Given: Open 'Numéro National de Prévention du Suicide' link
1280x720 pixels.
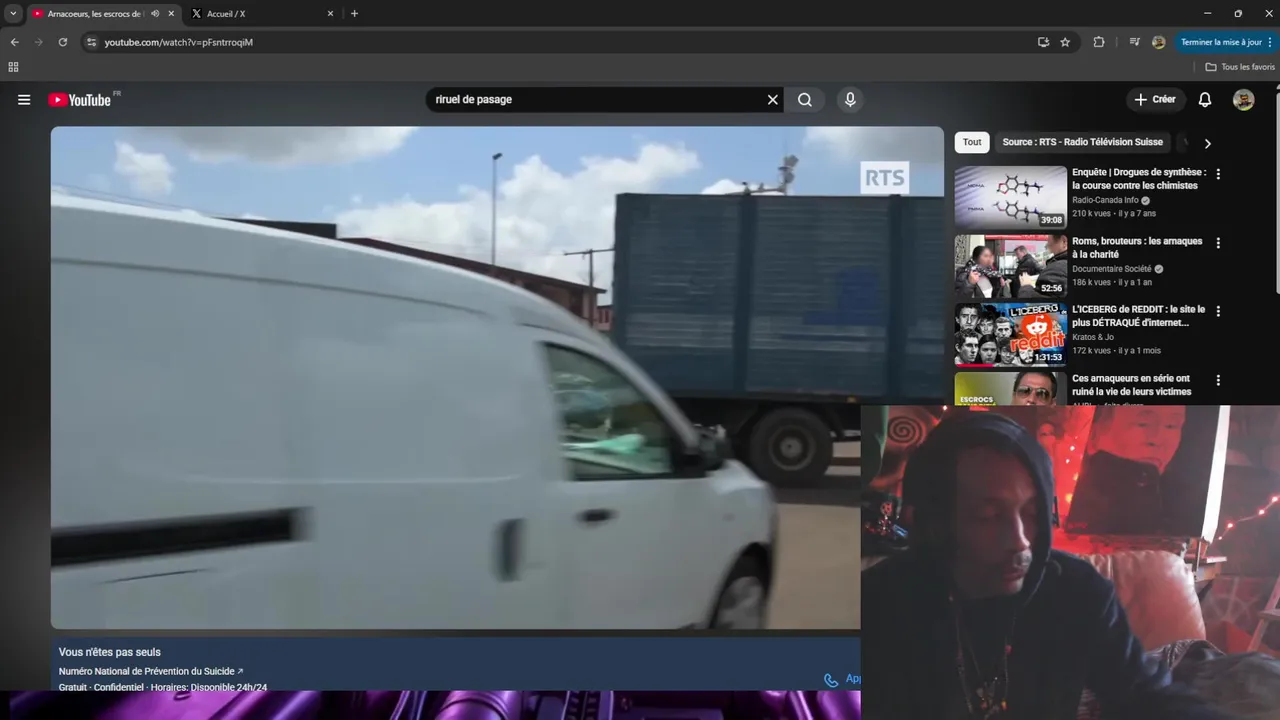Looking at the screenshot, I should click(x=151, y=671).
